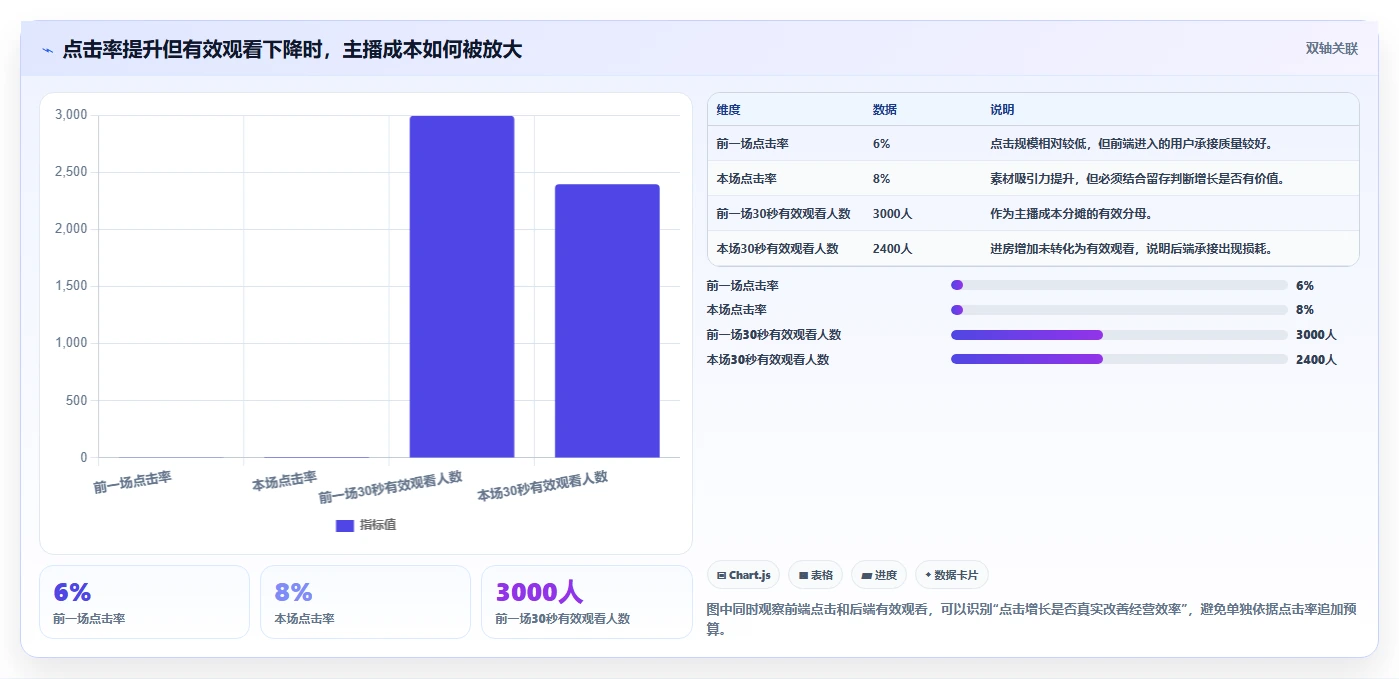Click the 前一场点击率 progress row label
1399x679 pixels.
(x=743, y=285)
